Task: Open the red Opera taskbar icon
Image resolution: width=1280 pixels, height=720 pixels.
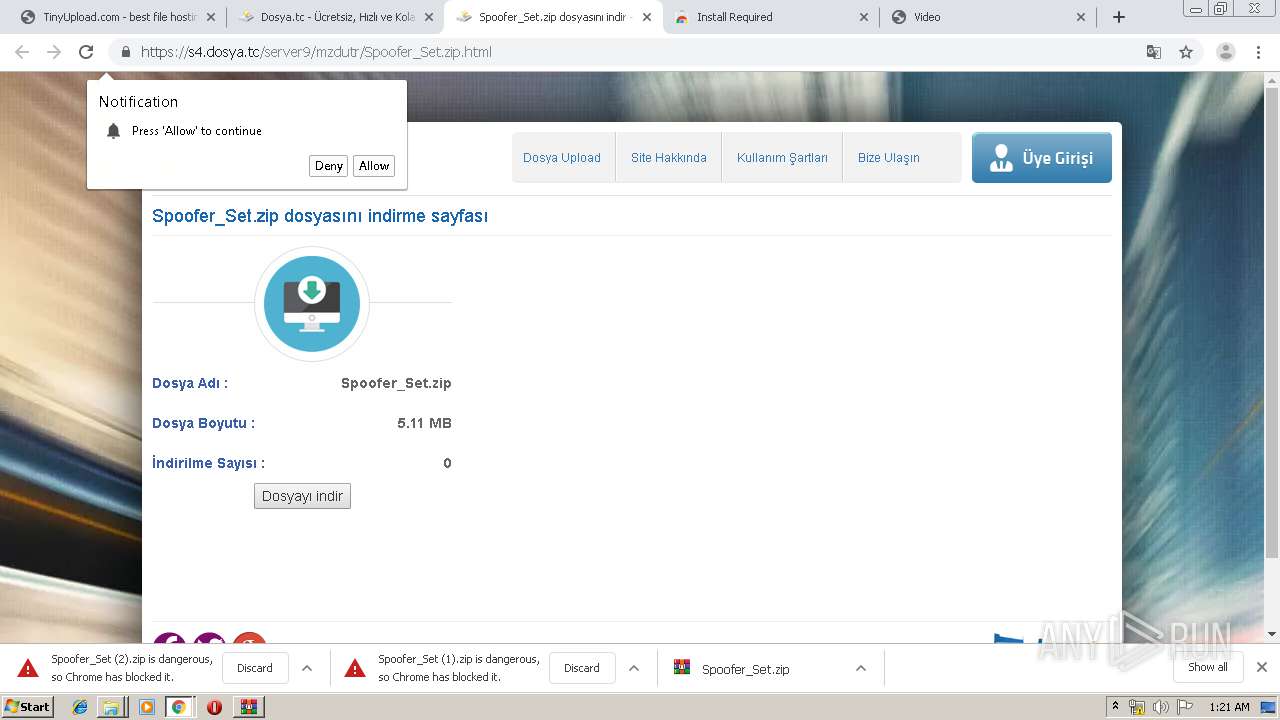Action: (x=214, y=707)
